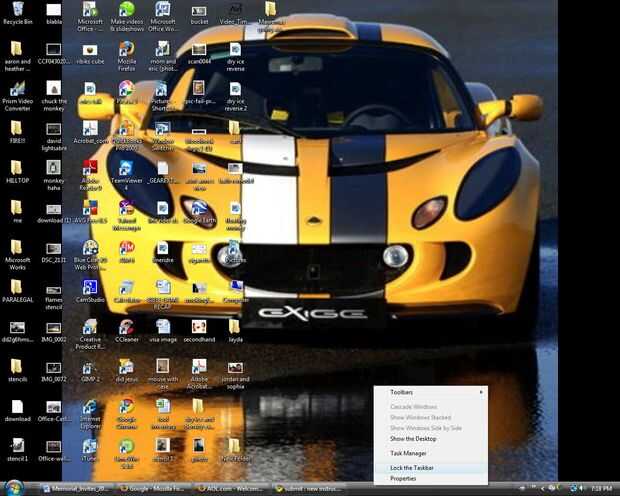Select the IMG_0002 image file

[54, 331]
